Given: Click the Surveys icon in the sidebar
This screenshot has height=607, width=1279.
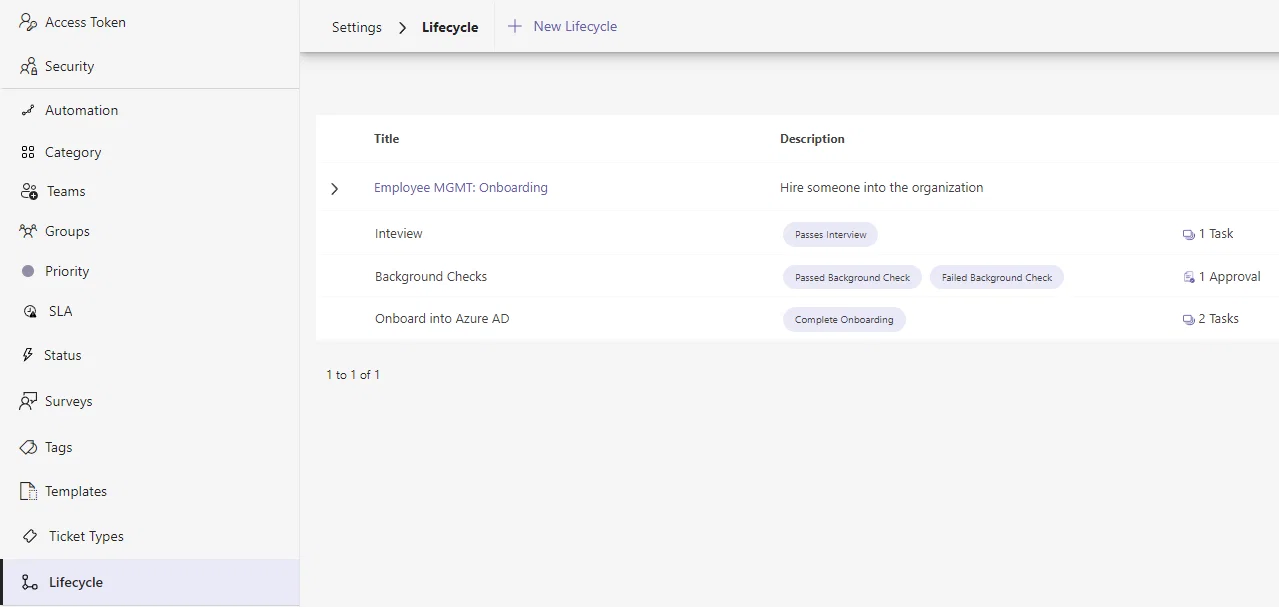Looking at the screenshot, I should click(28, 401).
